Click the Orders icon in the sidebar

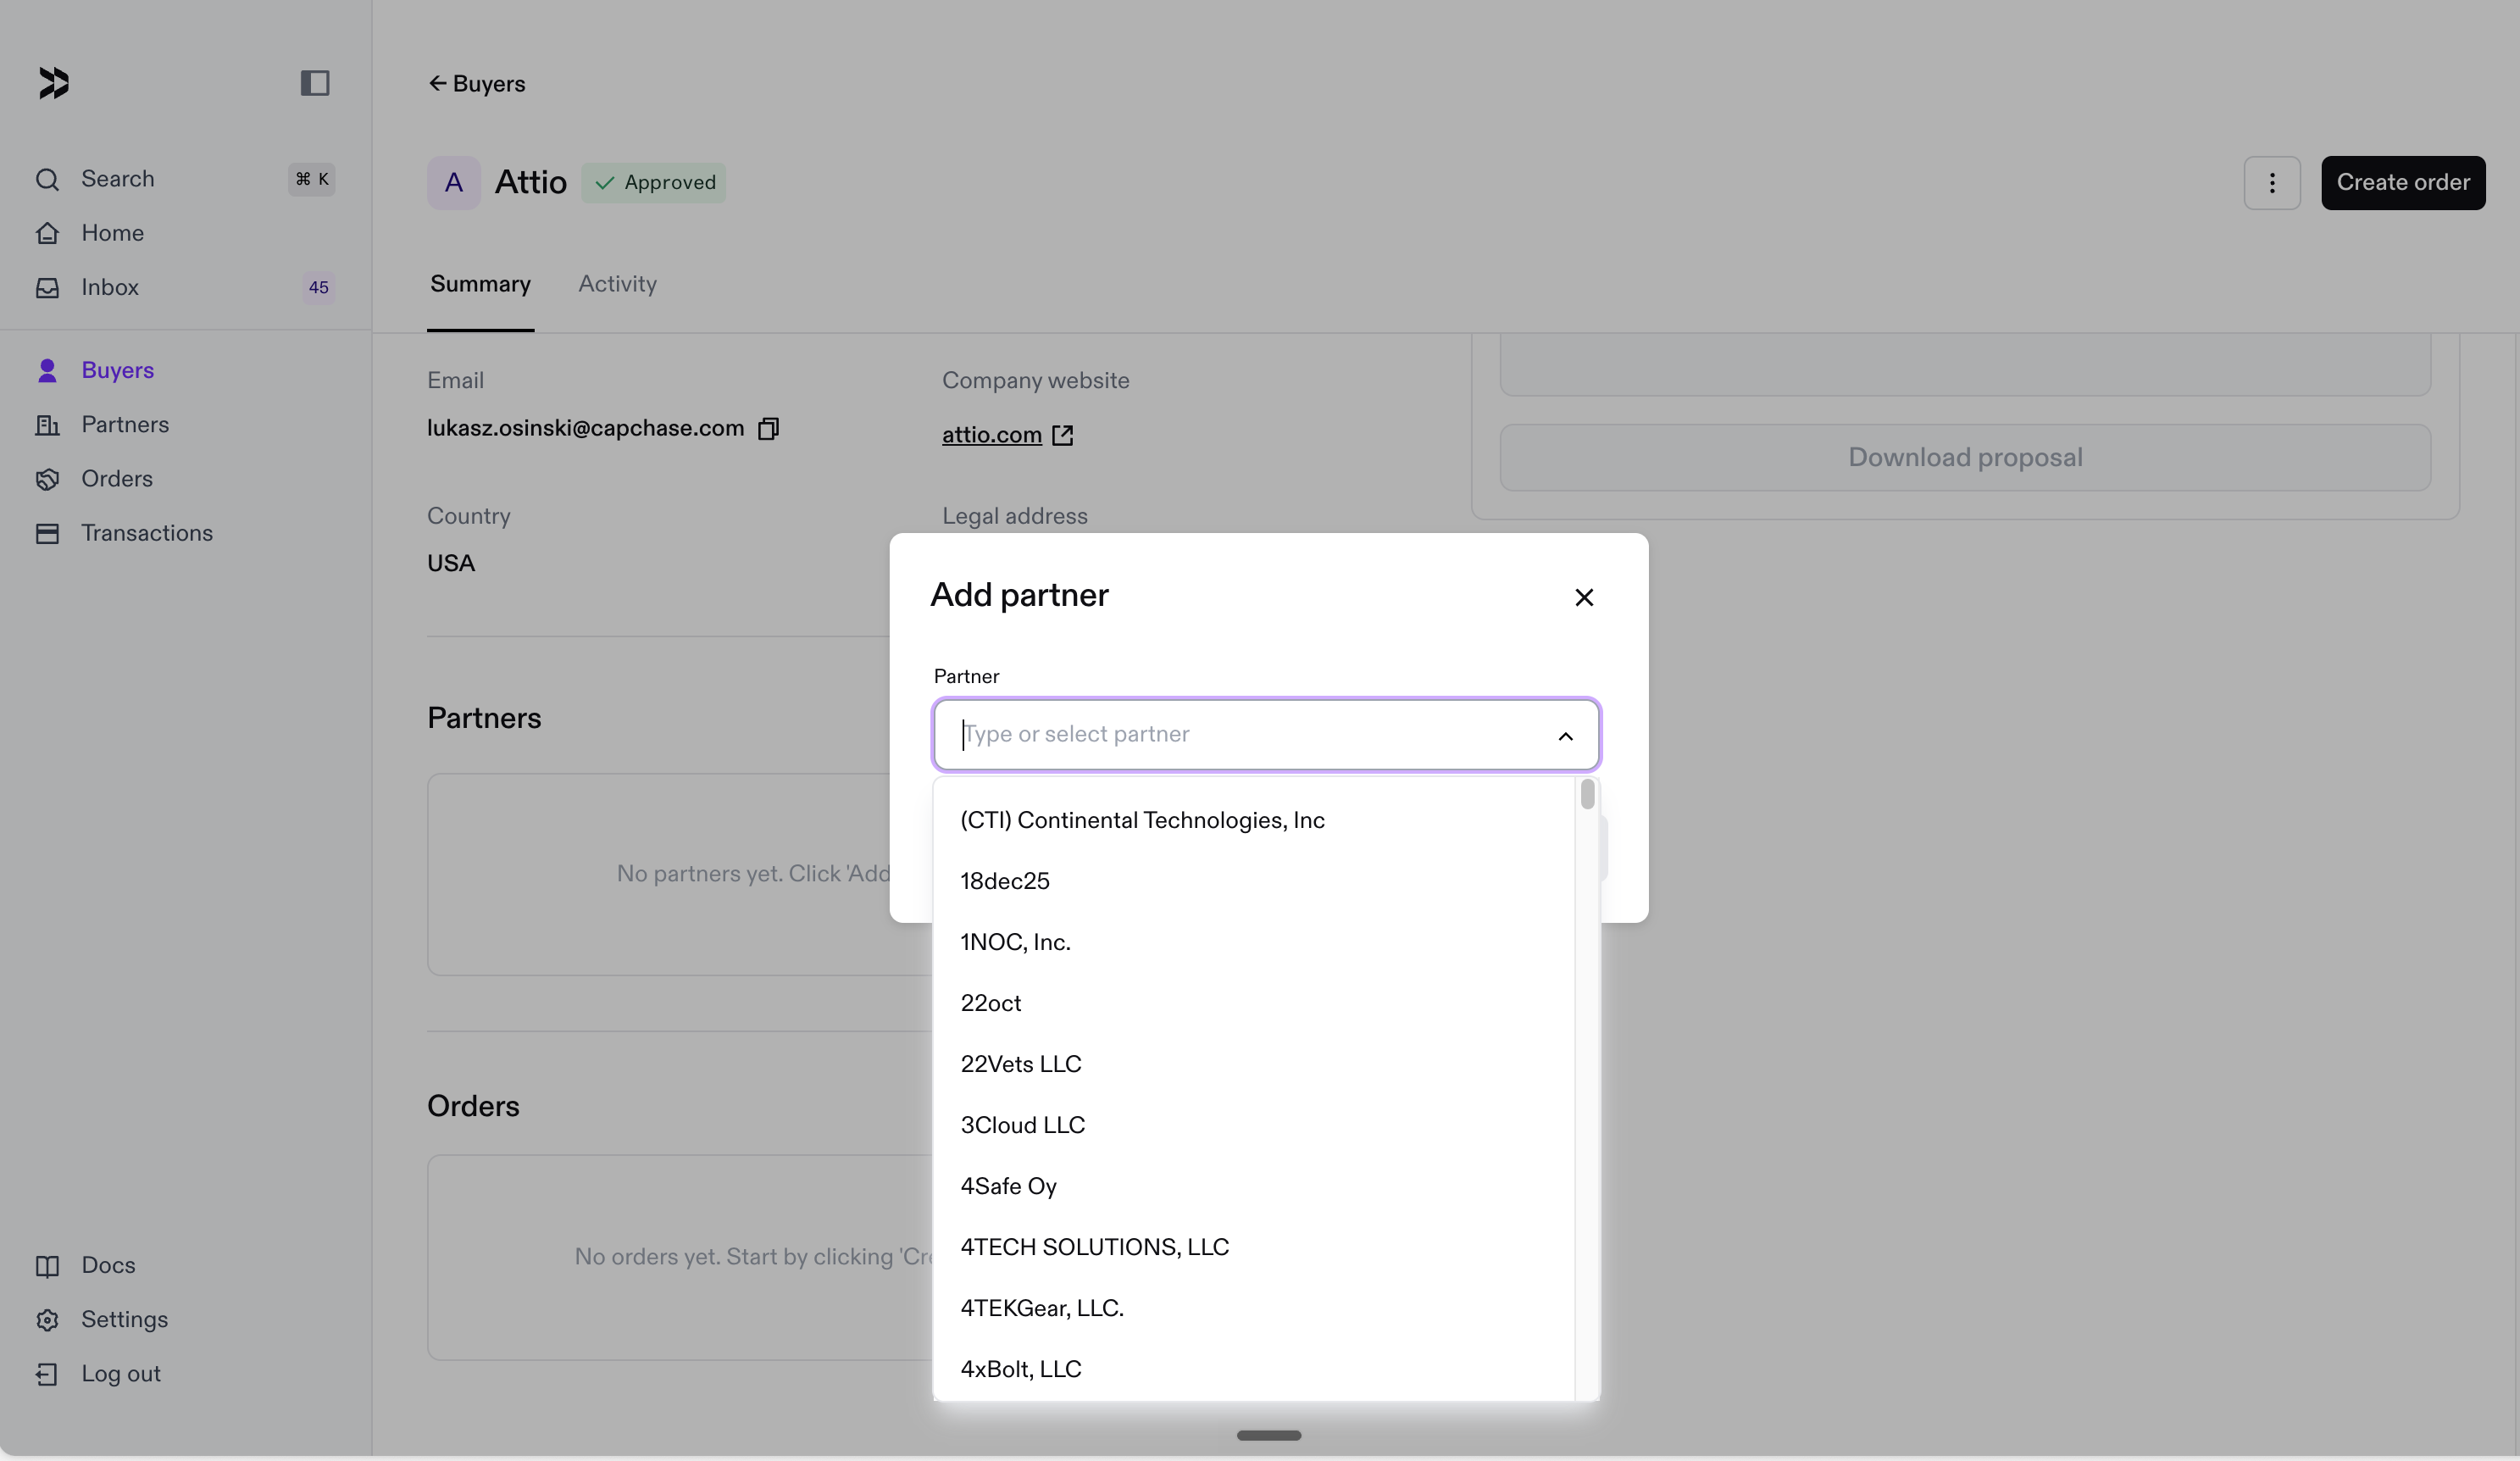pyautogui.click(x=47, y=479)
